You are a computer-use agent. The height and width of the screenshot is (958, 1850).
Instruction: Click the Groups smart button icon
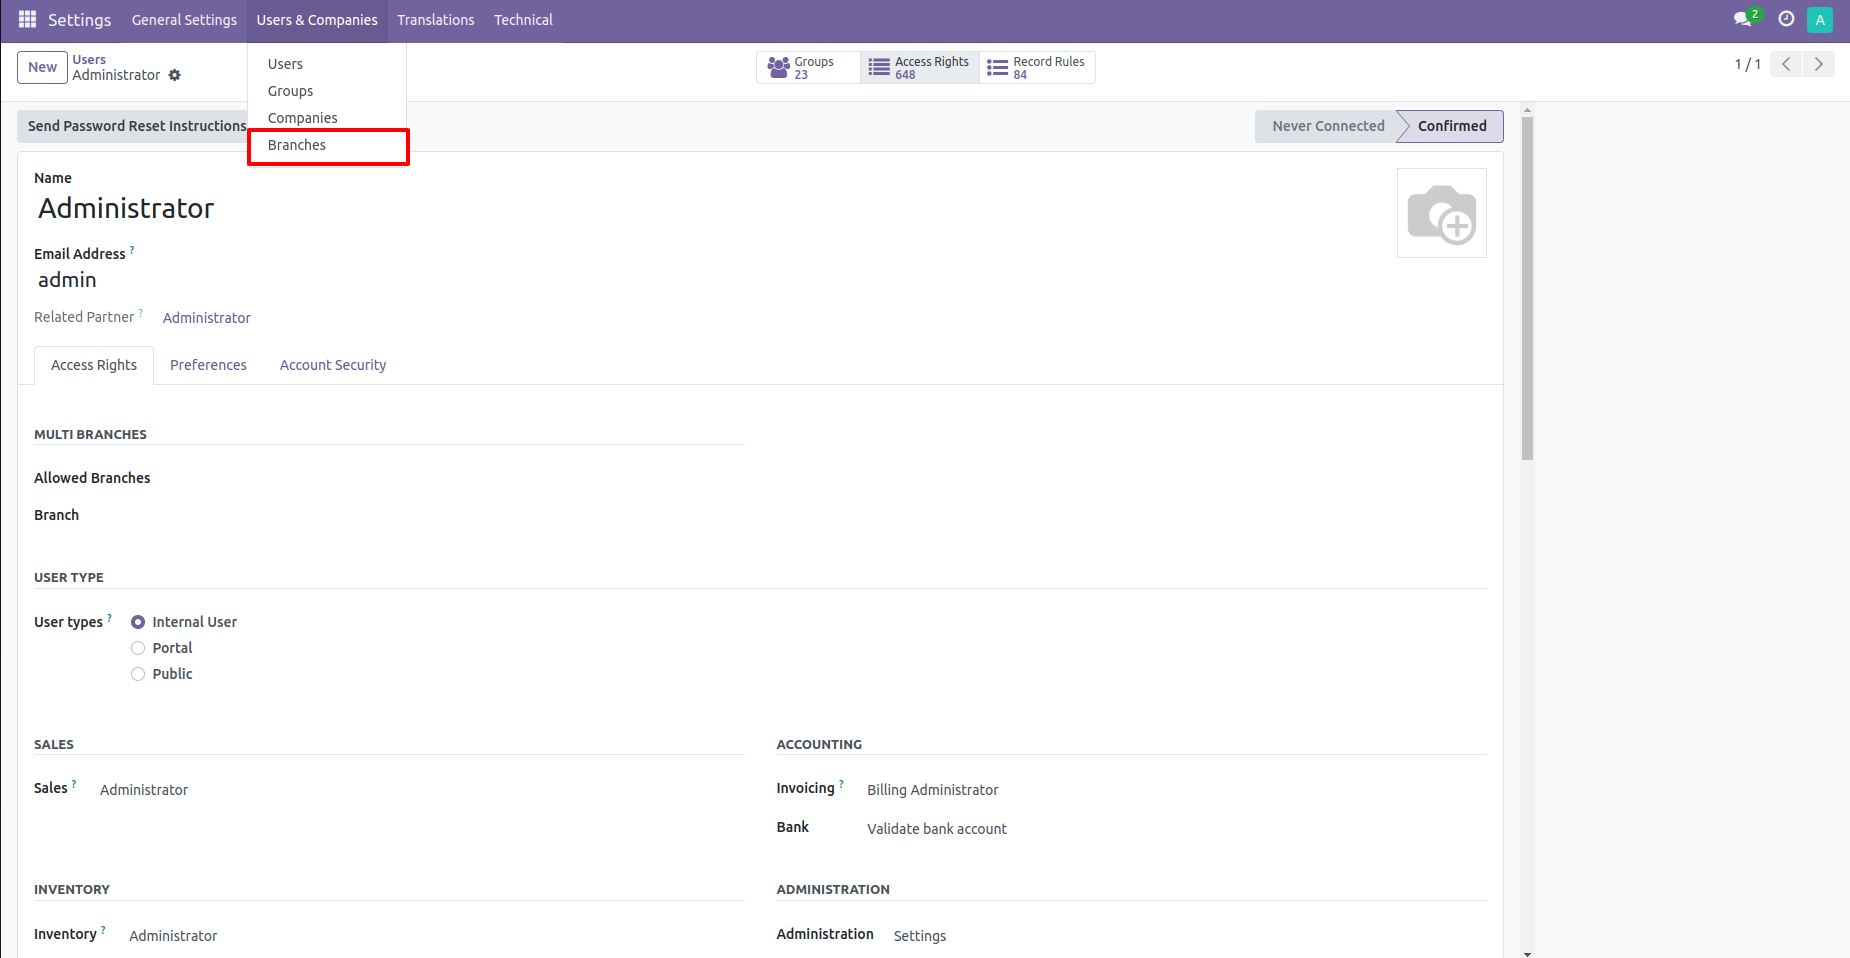coord(779,67)
